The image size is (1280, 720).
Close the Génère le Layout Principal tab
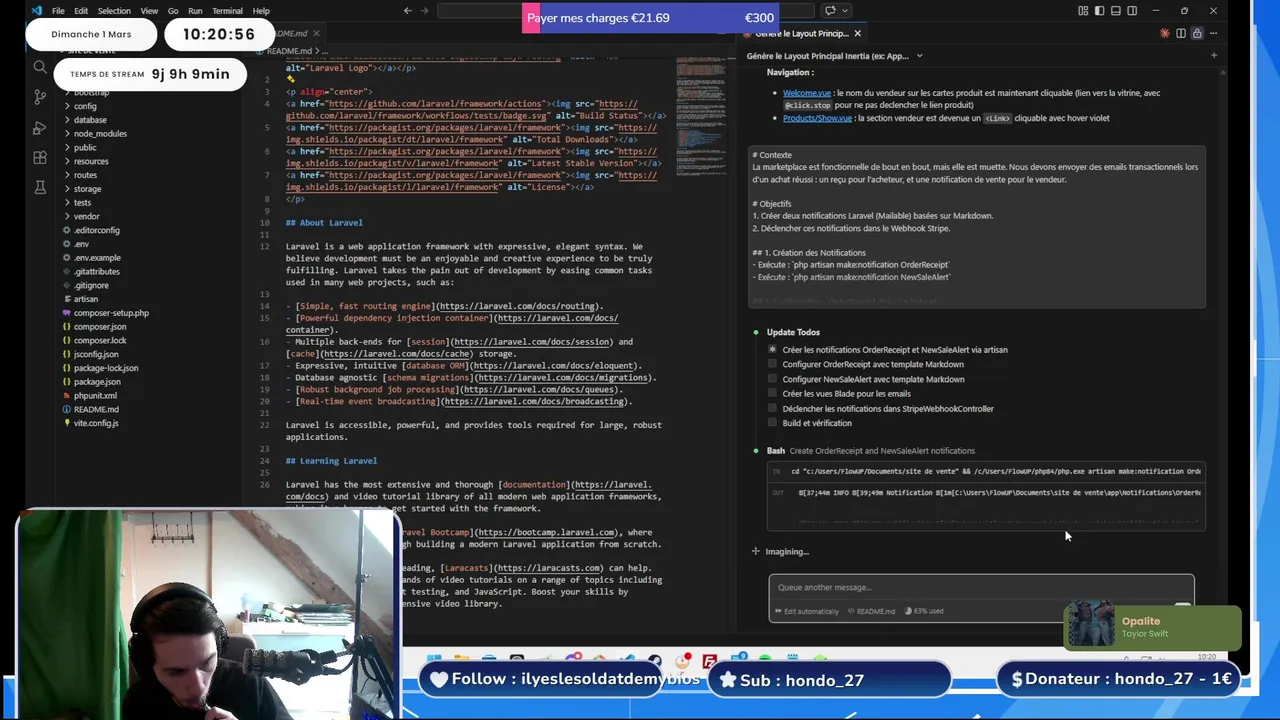point(857,33)
